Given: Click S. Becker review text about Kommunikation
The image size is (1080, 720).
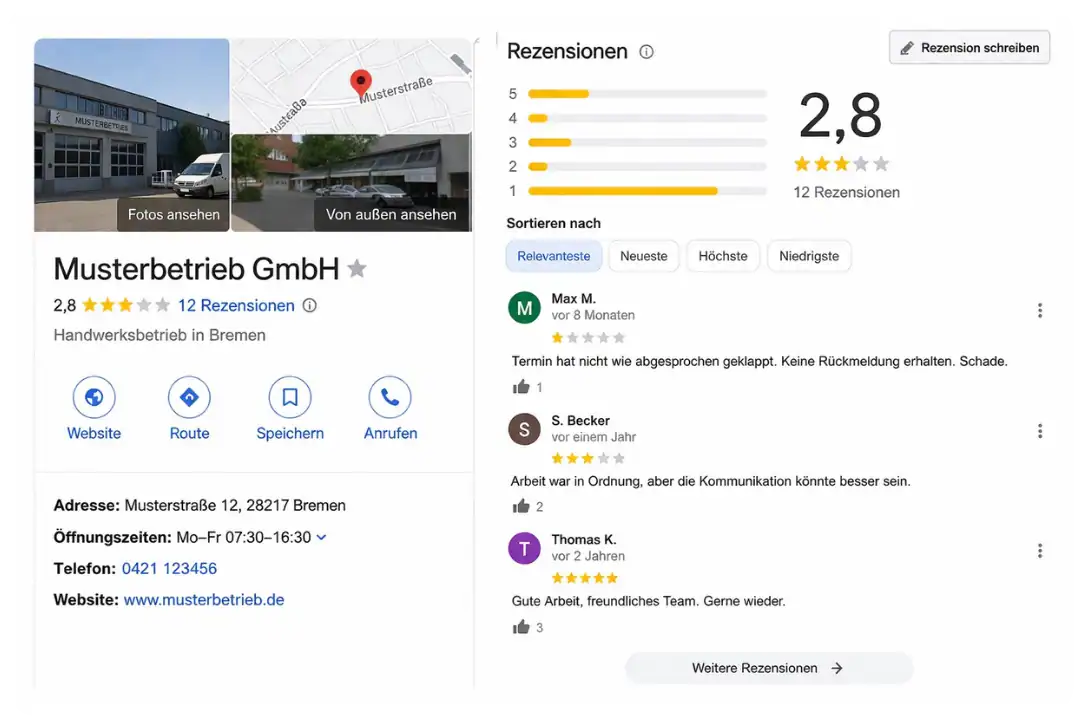Looking at the screenshot, I should coord(710,481).
